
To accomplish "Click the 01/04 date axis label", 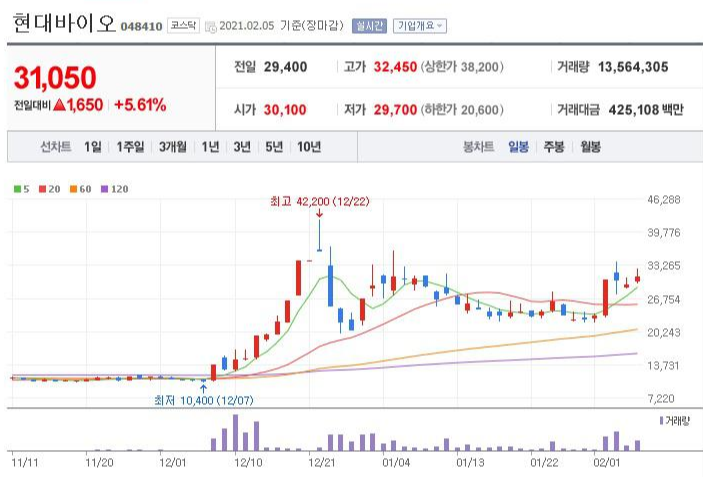I will point(395,463).
